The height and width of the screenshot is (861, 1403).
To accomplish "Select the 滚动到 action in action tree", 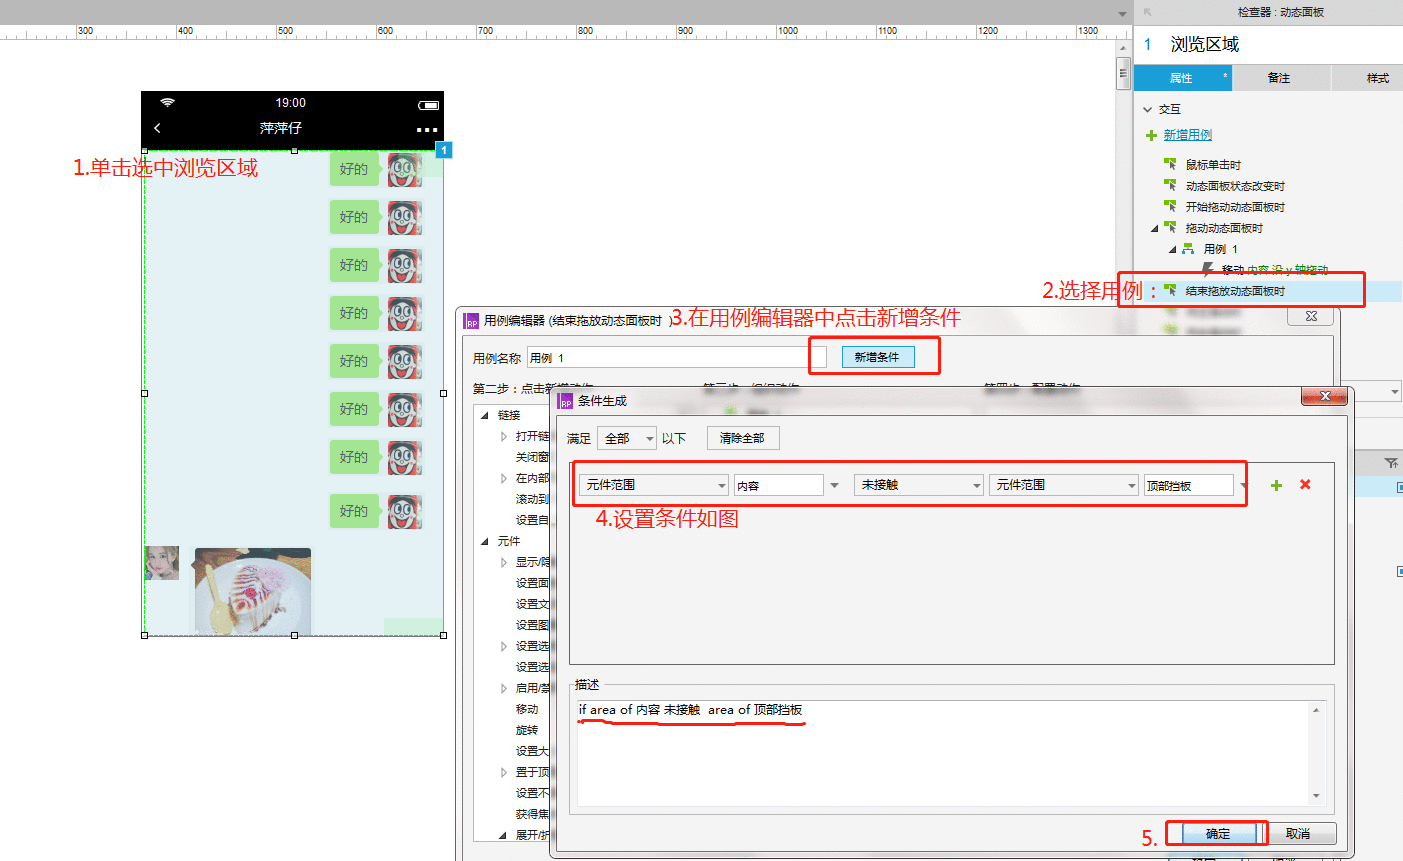I will tap(532, 499).
